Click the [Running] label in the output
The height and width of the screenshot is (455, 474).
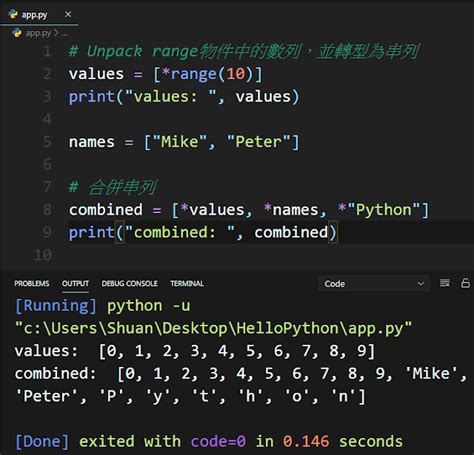click(x=56, y=306)
